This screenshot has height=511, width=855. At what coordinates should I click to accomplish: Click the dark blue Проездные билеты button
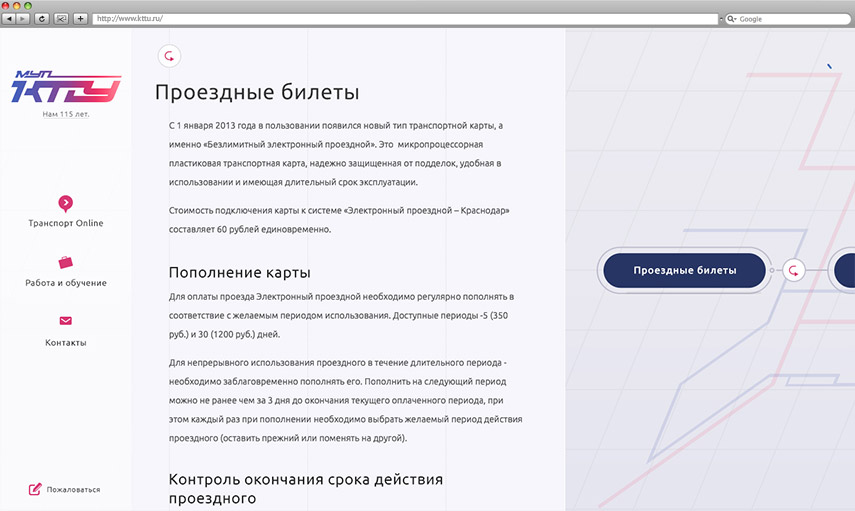684,270
